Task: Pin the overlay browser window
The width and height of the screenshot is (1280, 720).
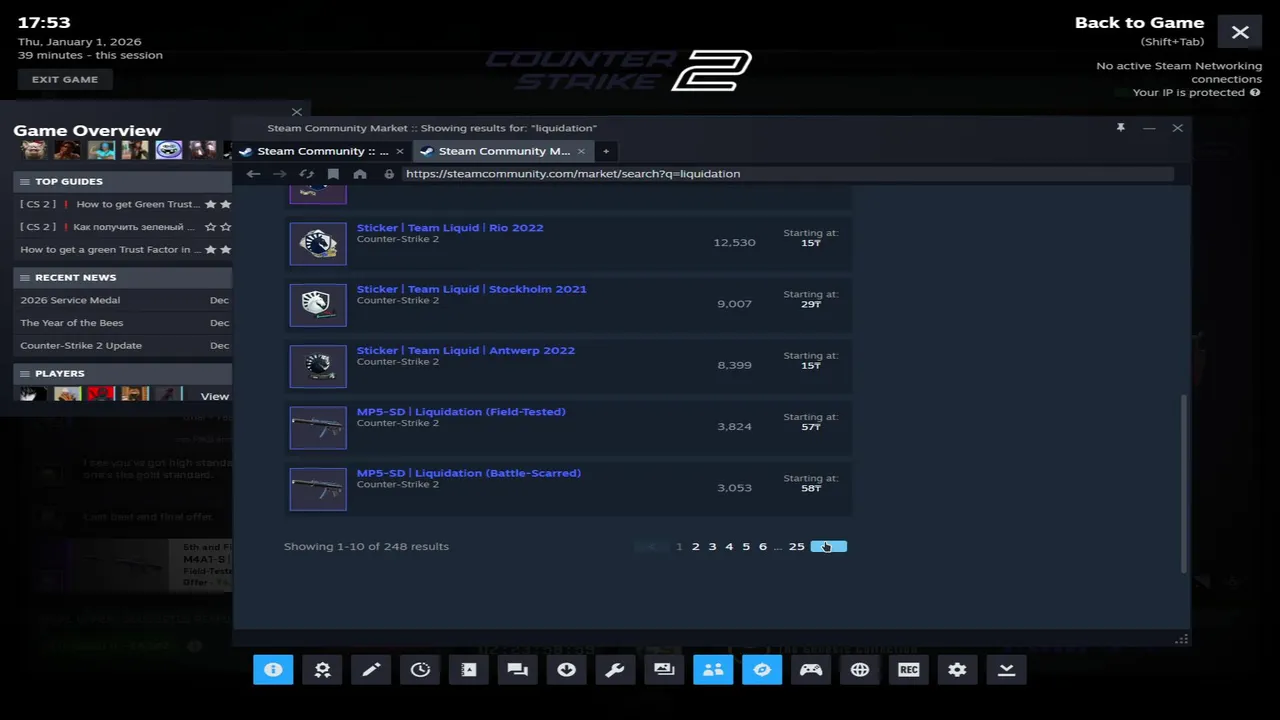Action: point(1120,128)
